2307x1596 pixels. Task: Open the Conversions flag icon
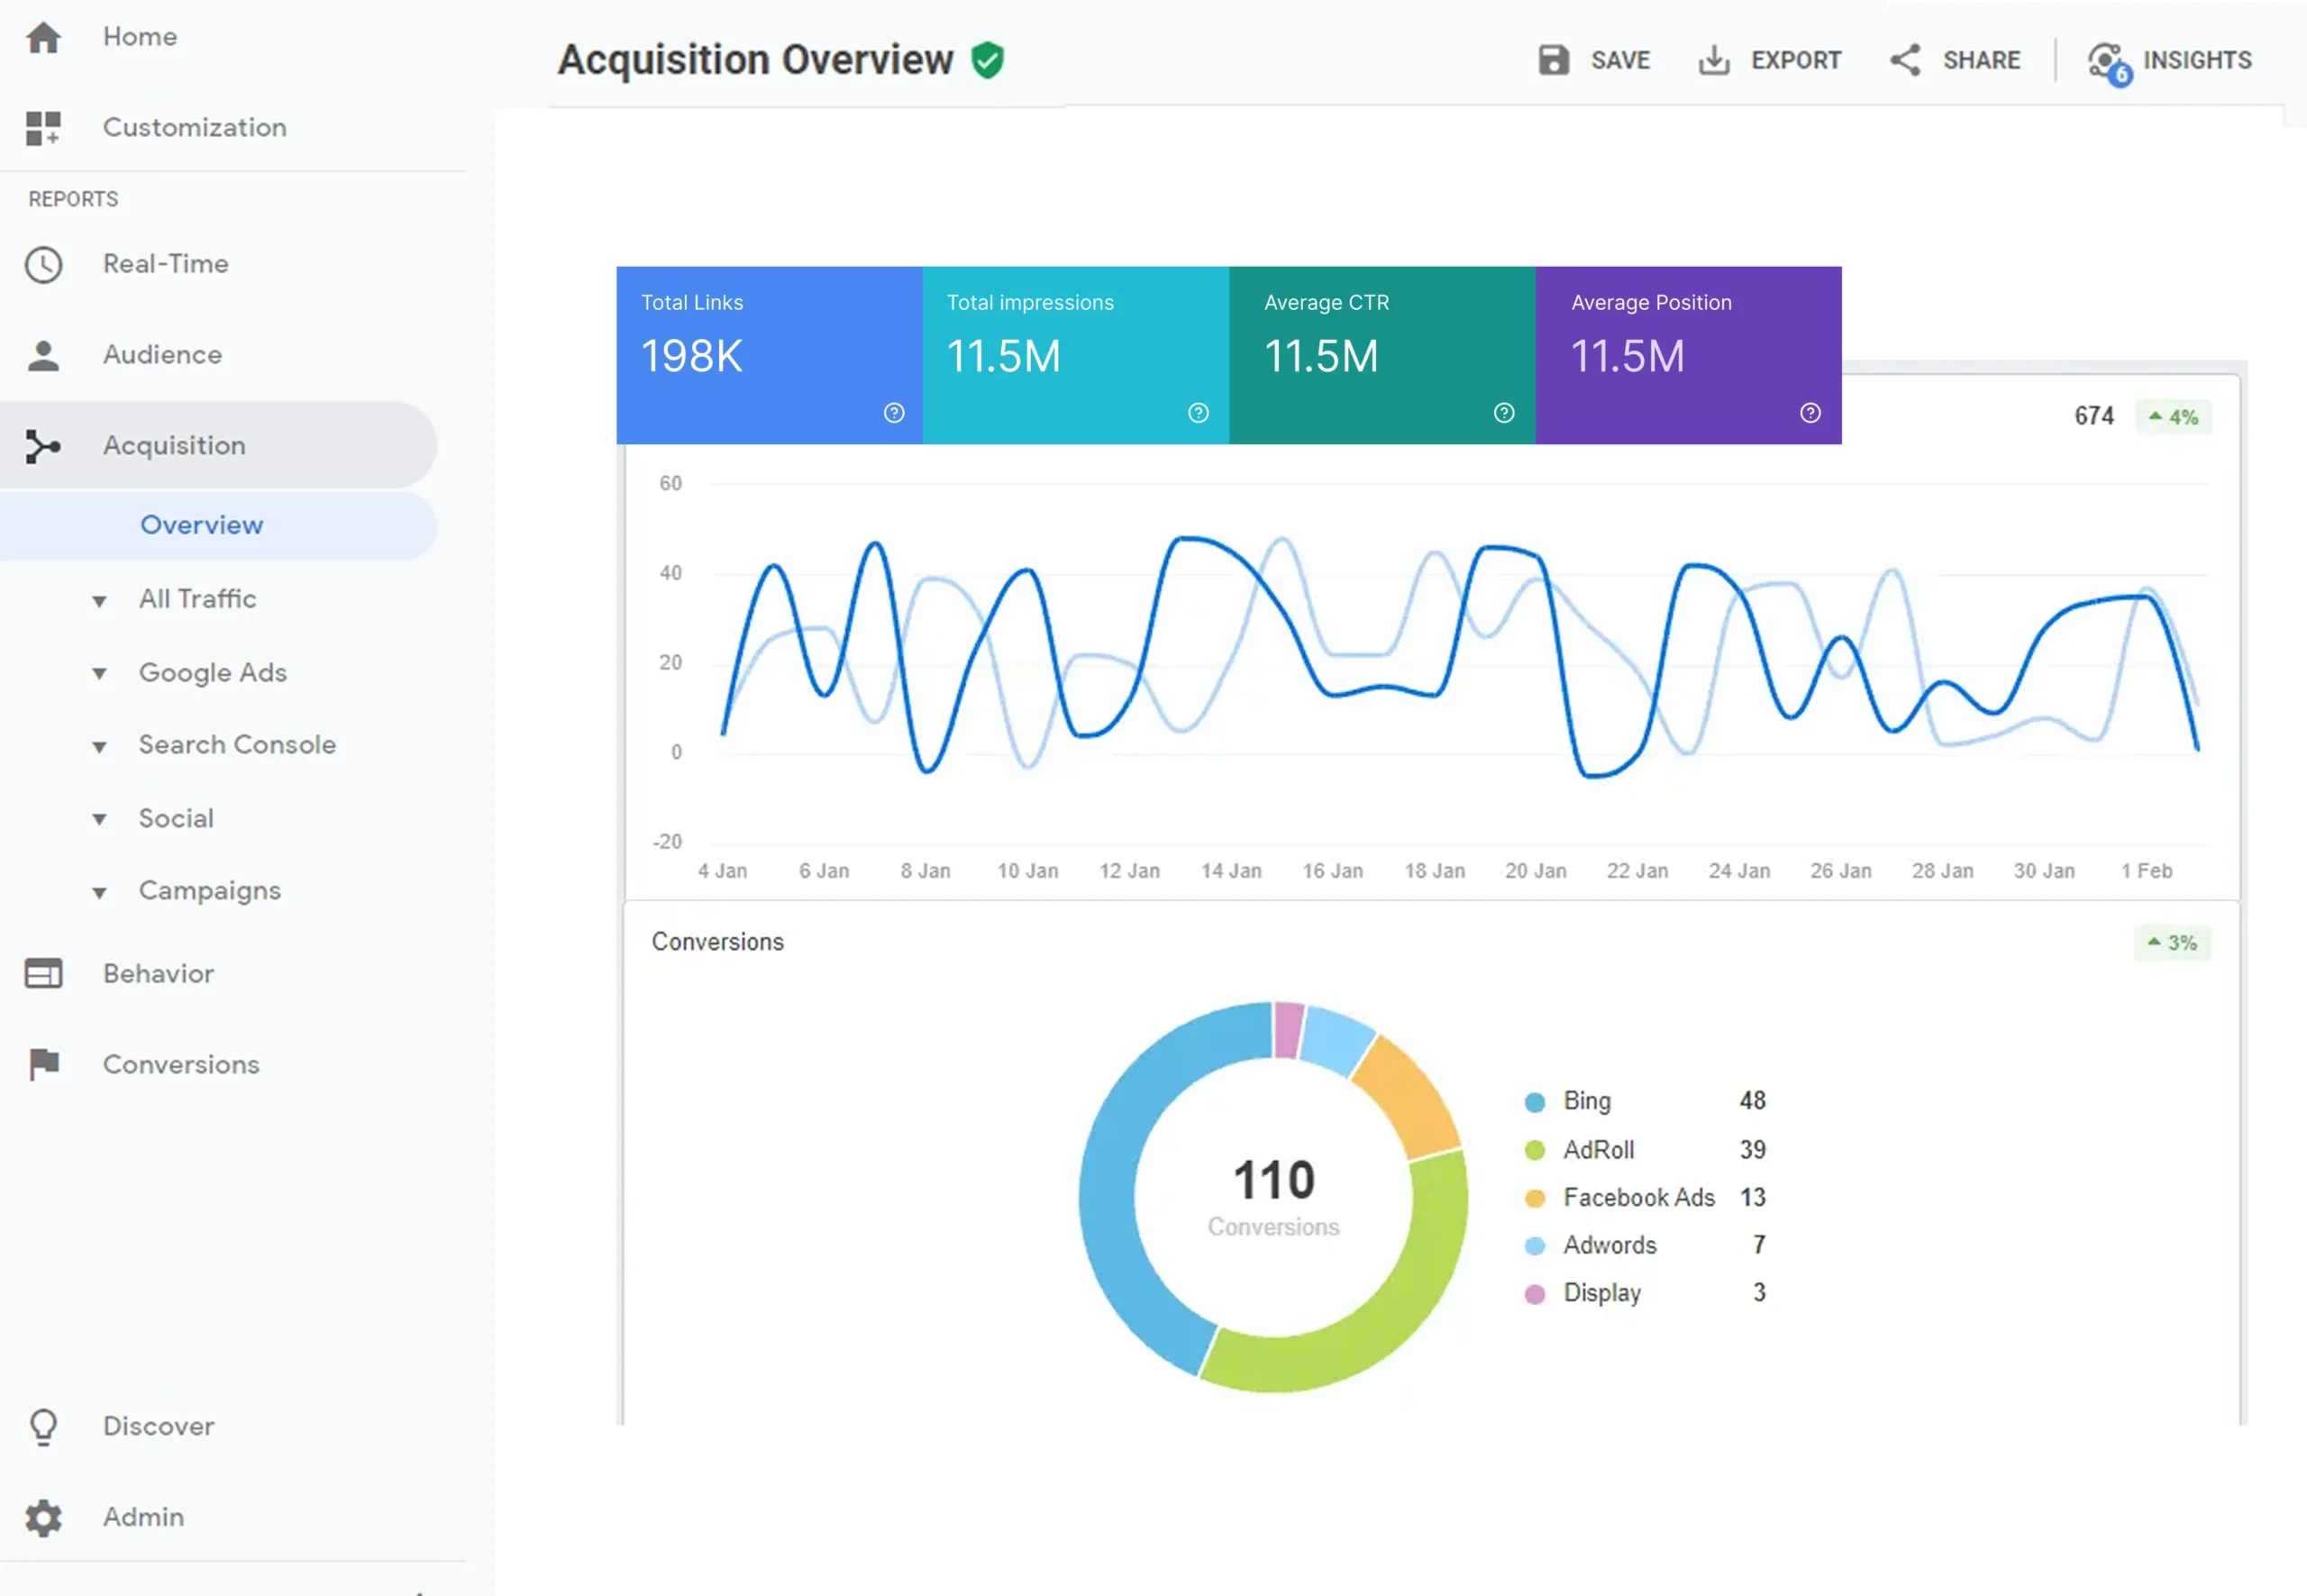point(43,1064)
